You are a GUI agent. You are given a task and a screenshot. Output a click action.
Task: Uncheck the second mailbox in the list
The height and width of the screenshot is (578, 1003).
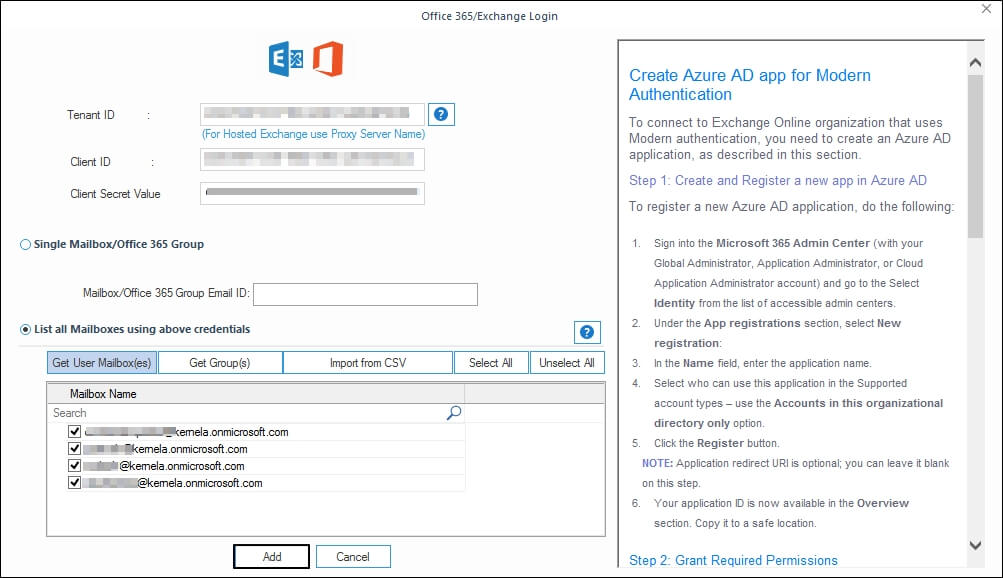point(74,449)
